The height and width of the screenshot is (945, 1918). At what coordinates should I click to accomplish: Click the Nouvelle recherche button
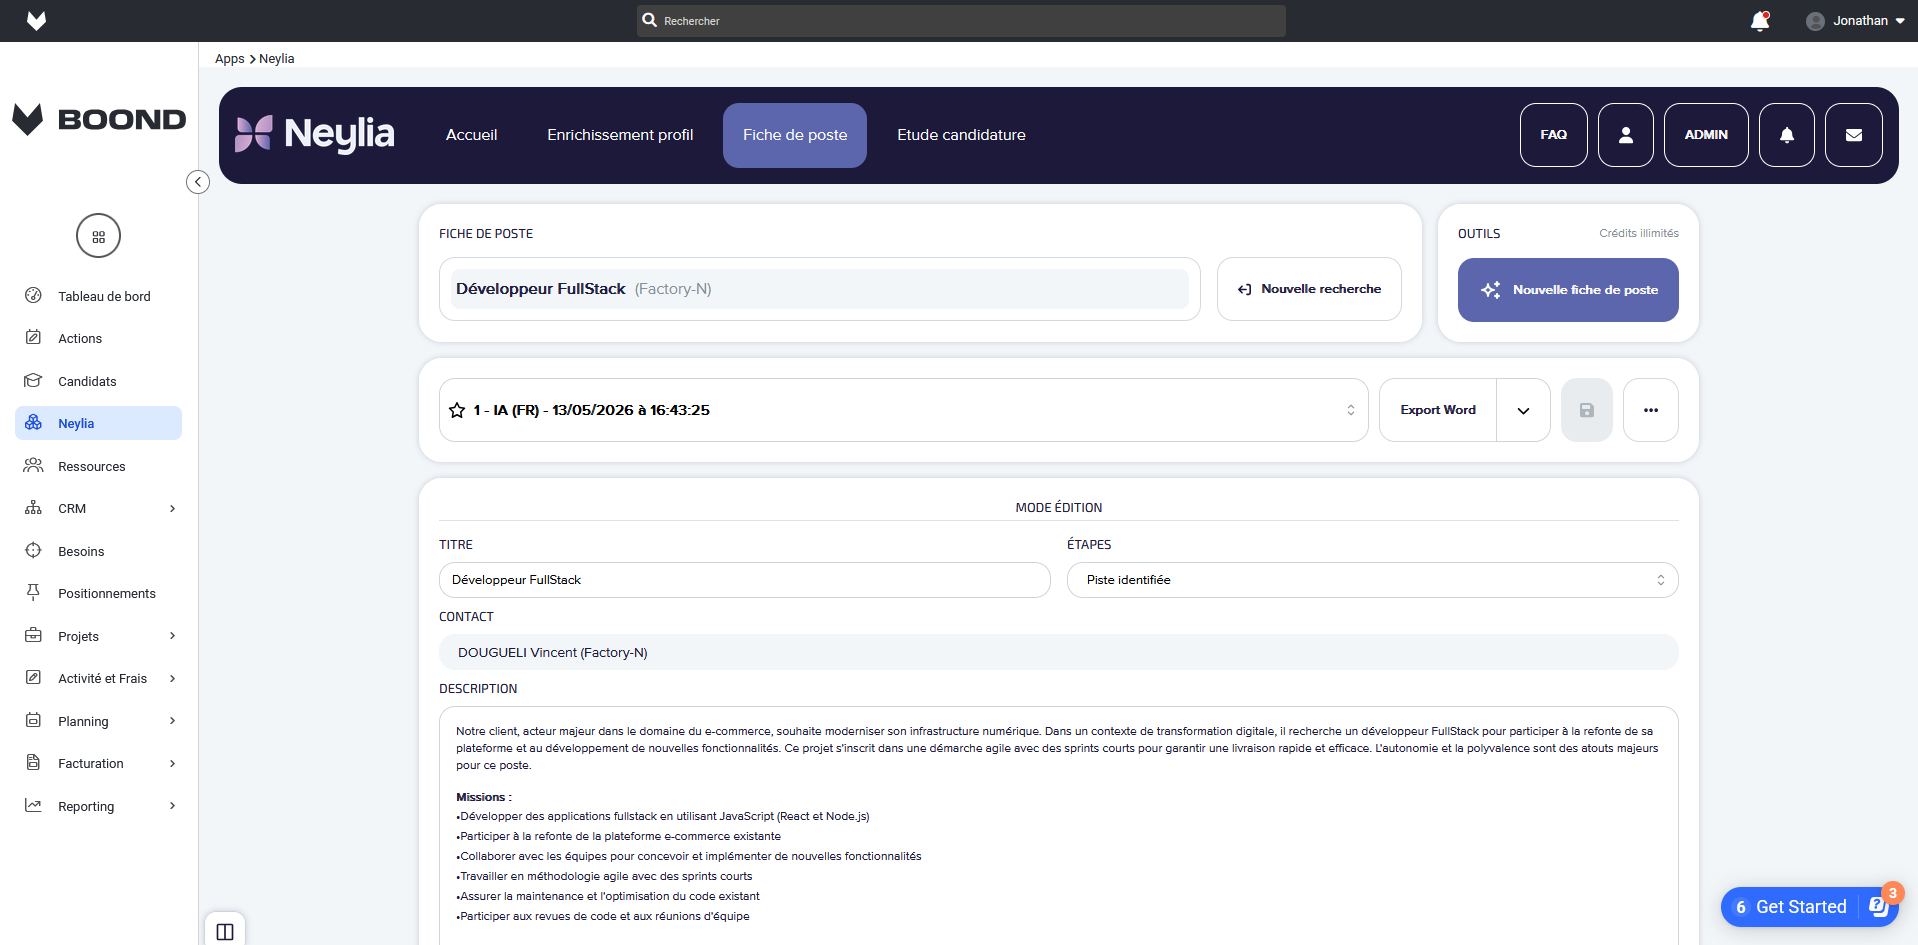point(1309,289)
